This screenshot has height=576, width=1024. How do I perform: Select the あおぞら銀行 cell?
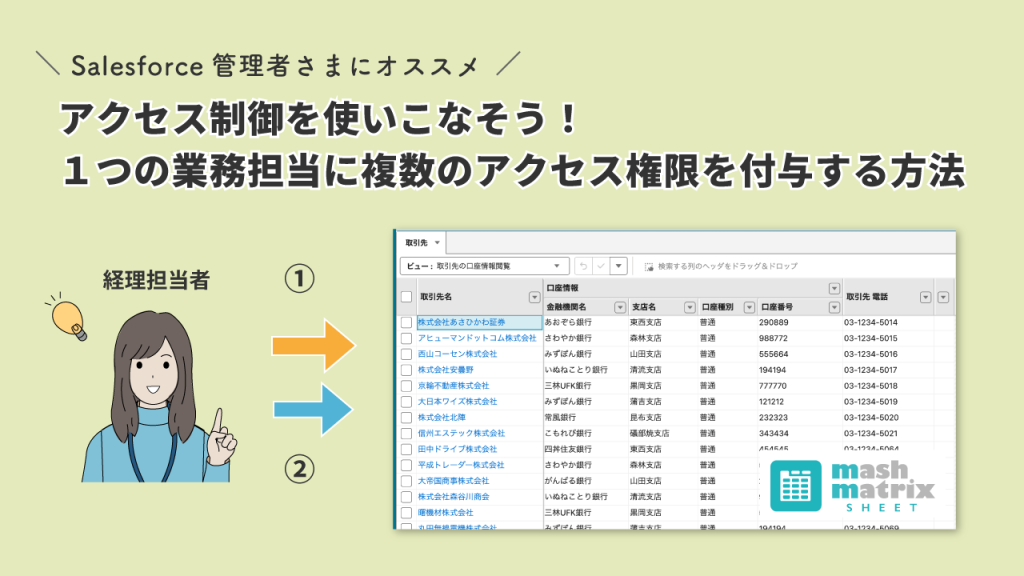(x=568, y=322)
